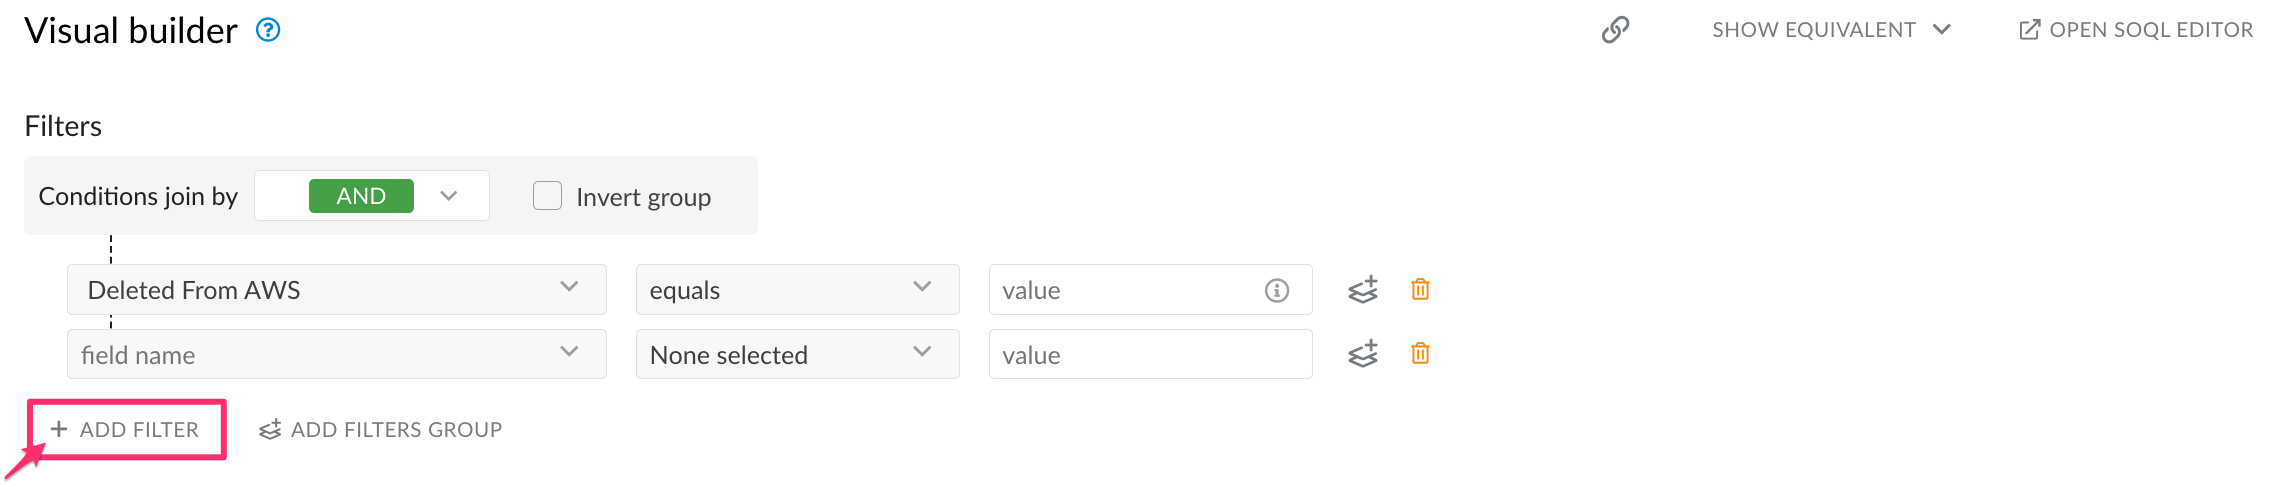Click the Visual builder help question-mark icon
The height and width of the screenshot is (487, 2270).
pos(268,30)
